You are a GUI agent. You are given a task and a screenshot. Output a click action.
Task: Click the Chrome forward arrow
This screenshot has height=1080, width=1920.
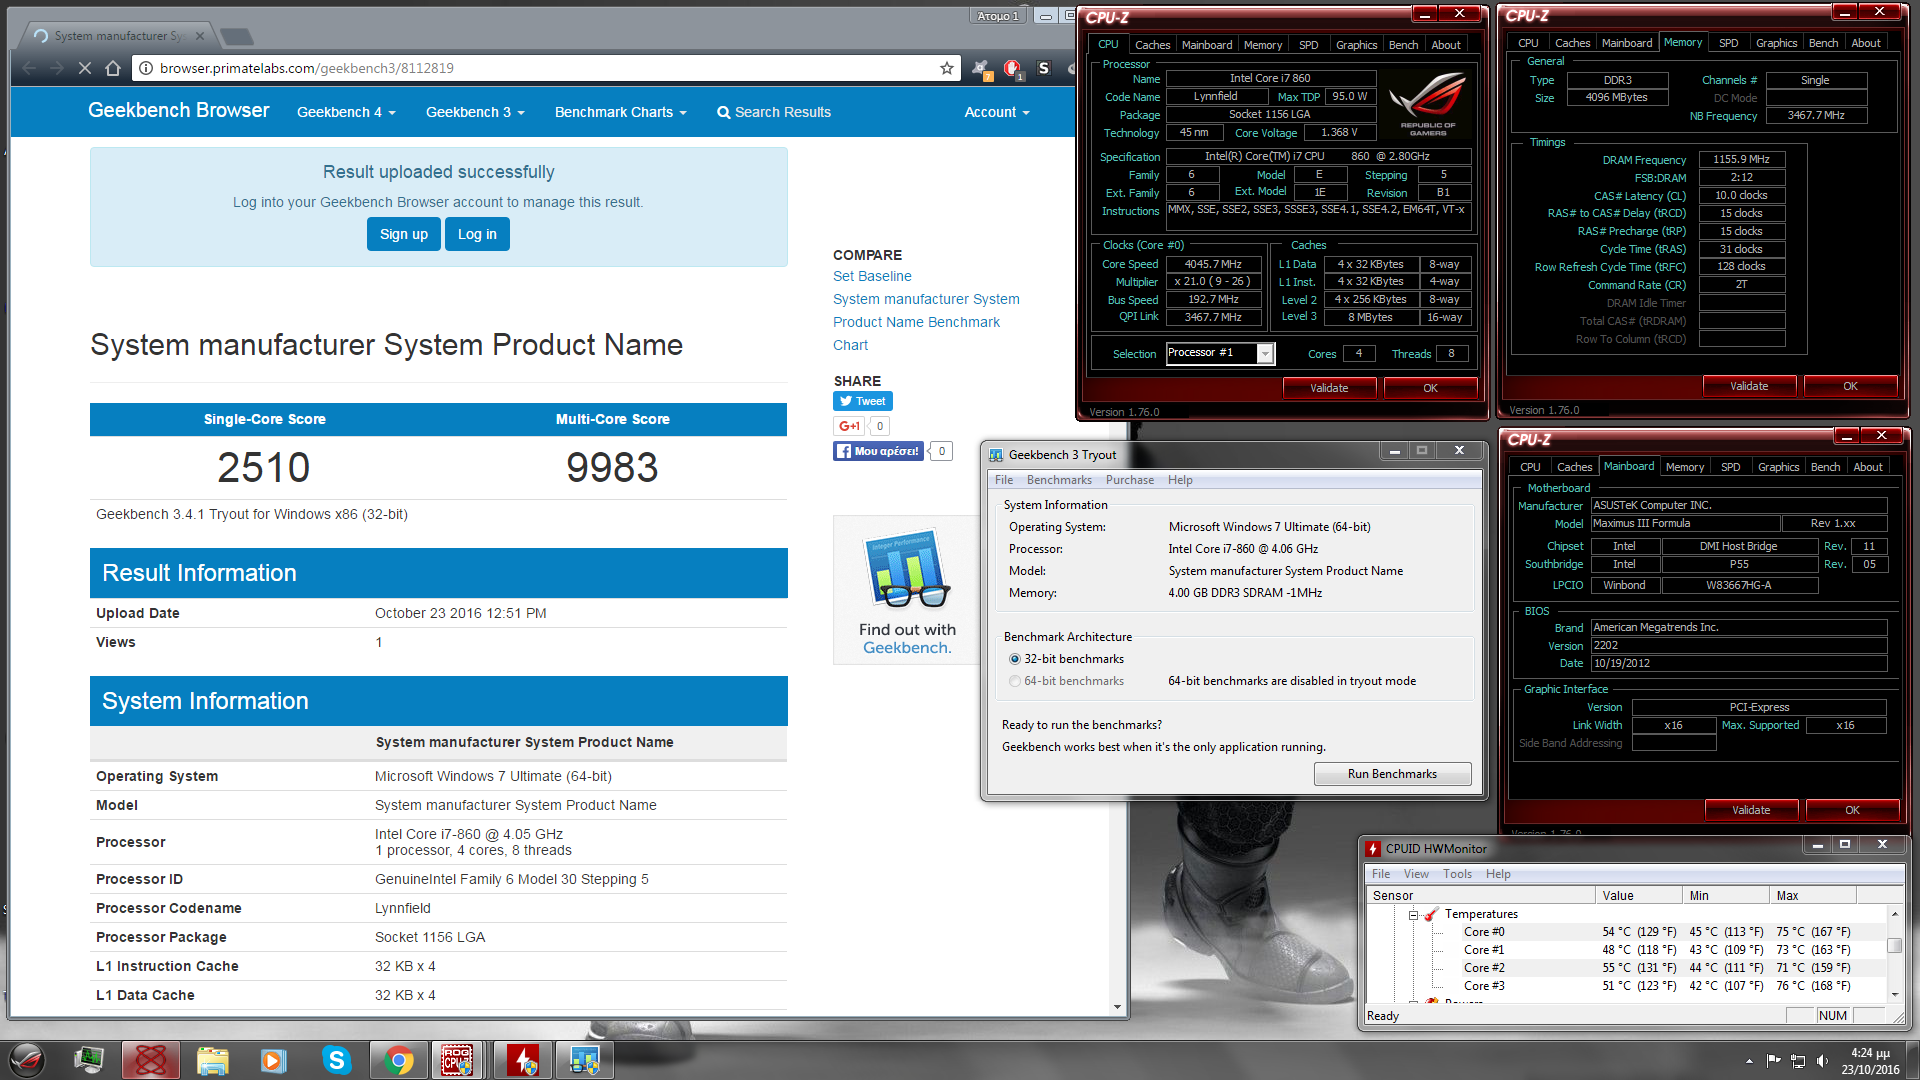click(57, 68)
